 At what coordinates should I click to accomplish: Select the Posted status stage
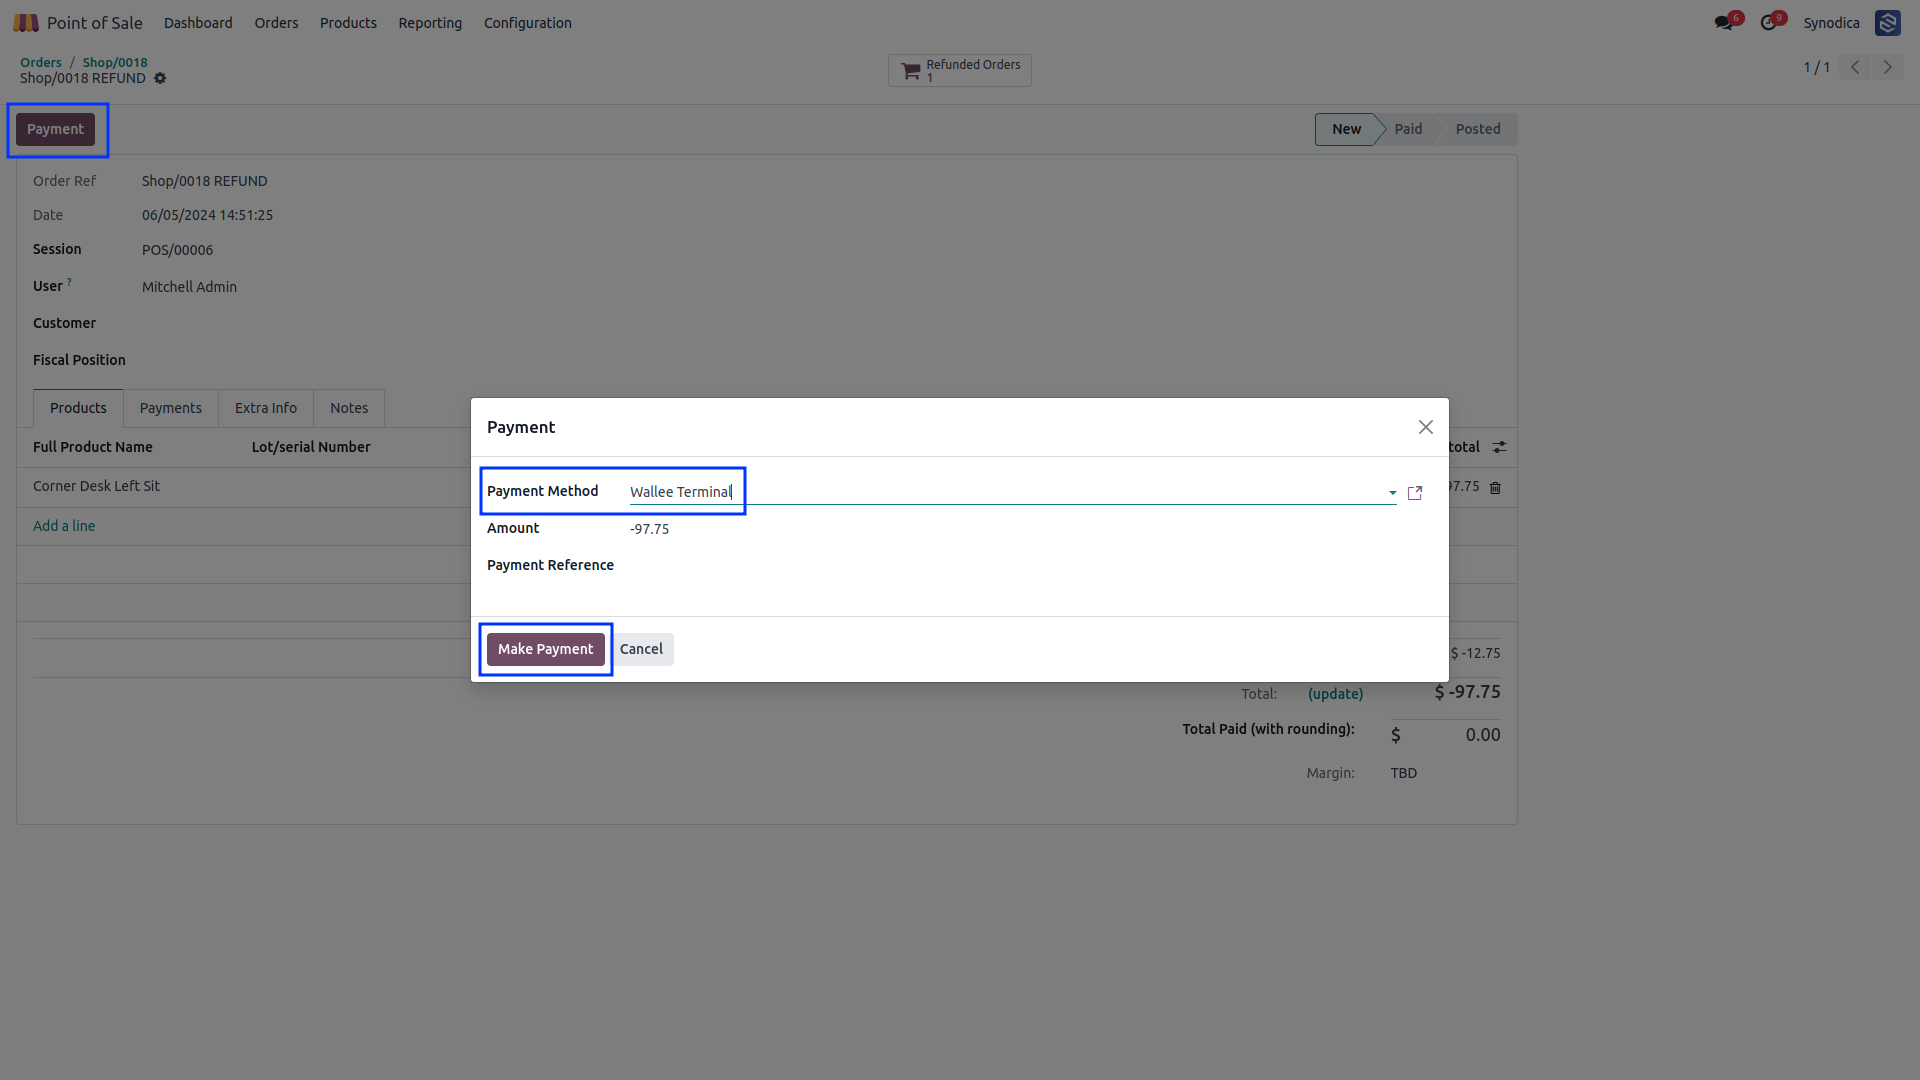click(1478, 129)
